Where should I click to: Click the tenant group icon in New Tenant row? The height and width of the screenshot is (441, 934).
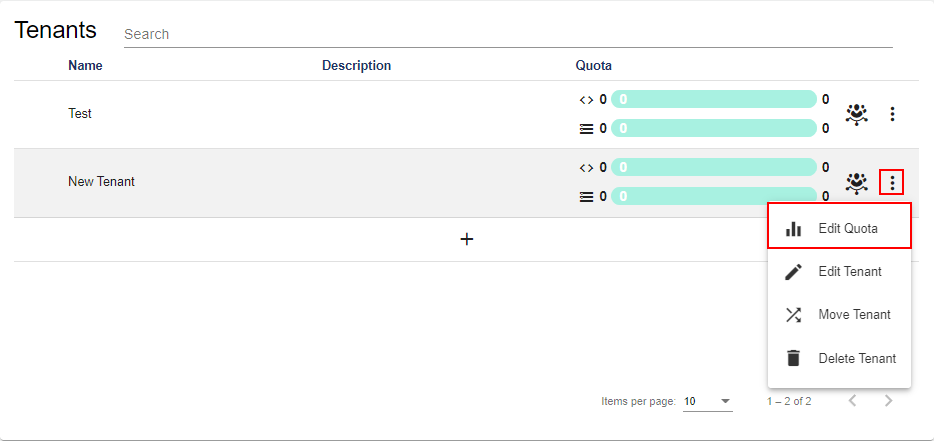click(x=856, y=183)
